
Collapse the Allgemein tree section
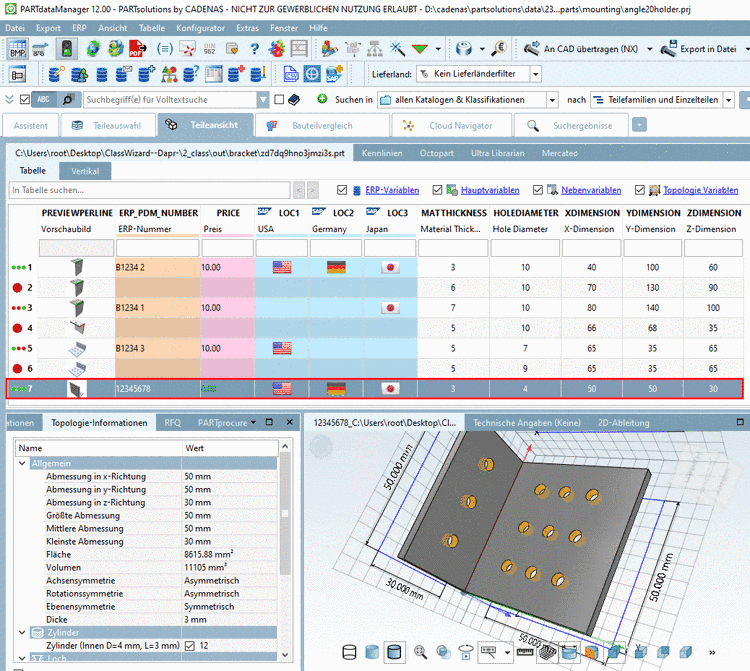(22, 463)
